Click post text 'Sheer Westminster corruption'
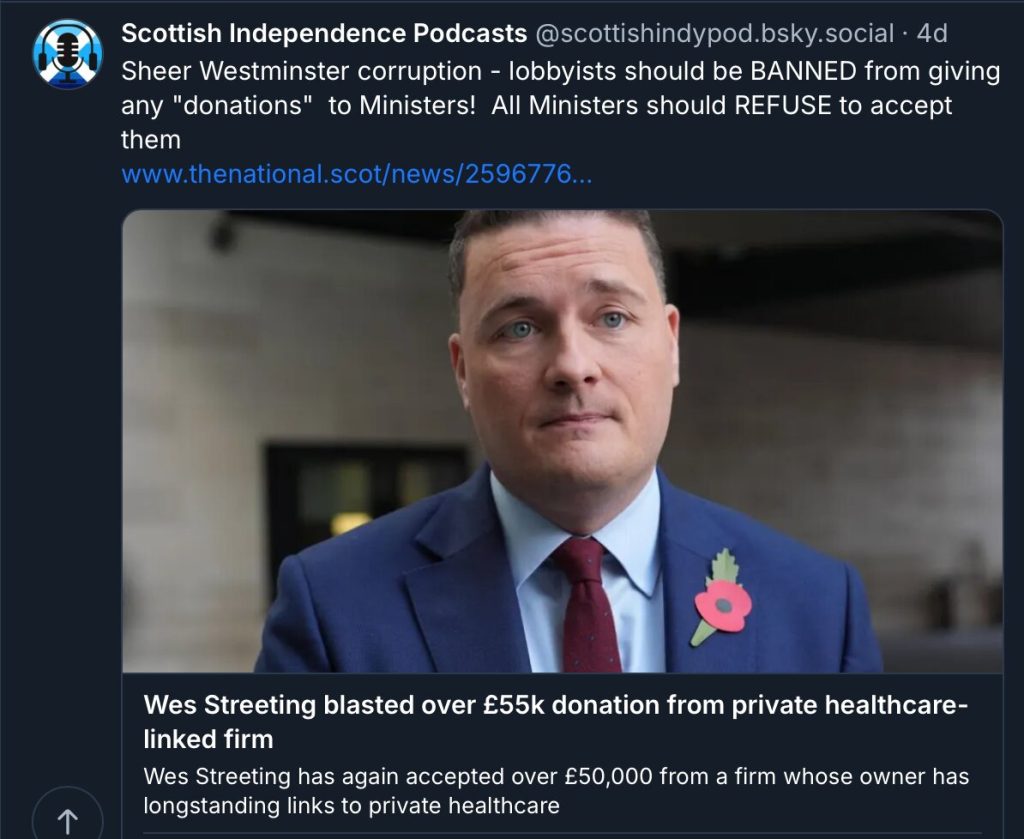The width and height of the screenshot is (1024, 839). [x=302, y=71]
